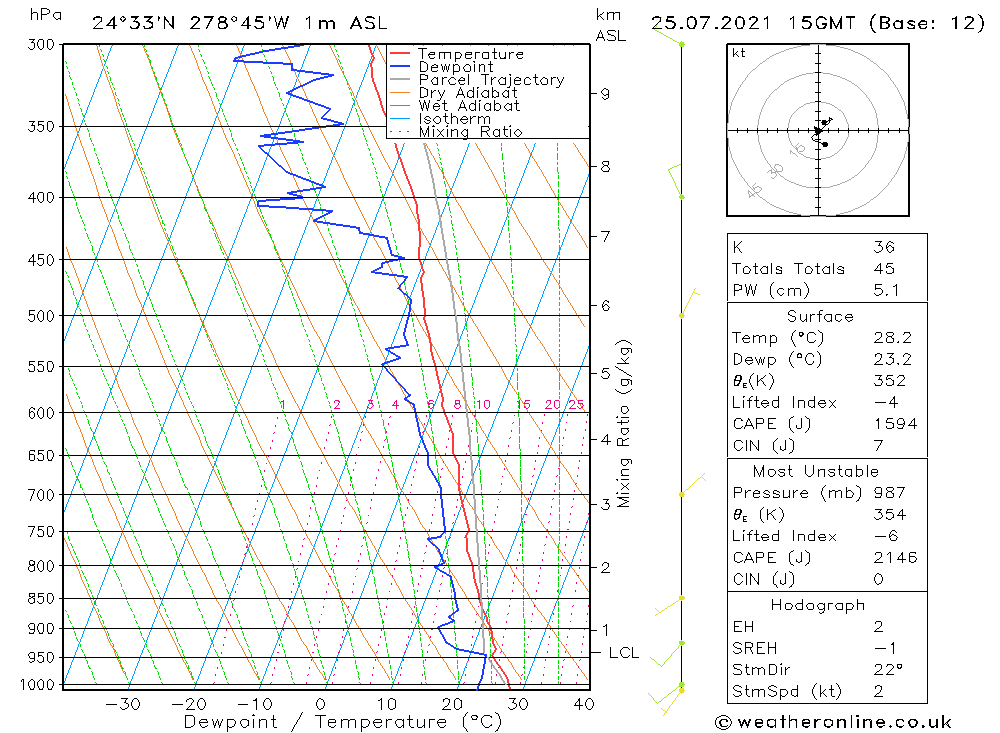Click the 45 ring label in hodograph
Viewport: 1000px width, 733px height.
coord(754,190)
